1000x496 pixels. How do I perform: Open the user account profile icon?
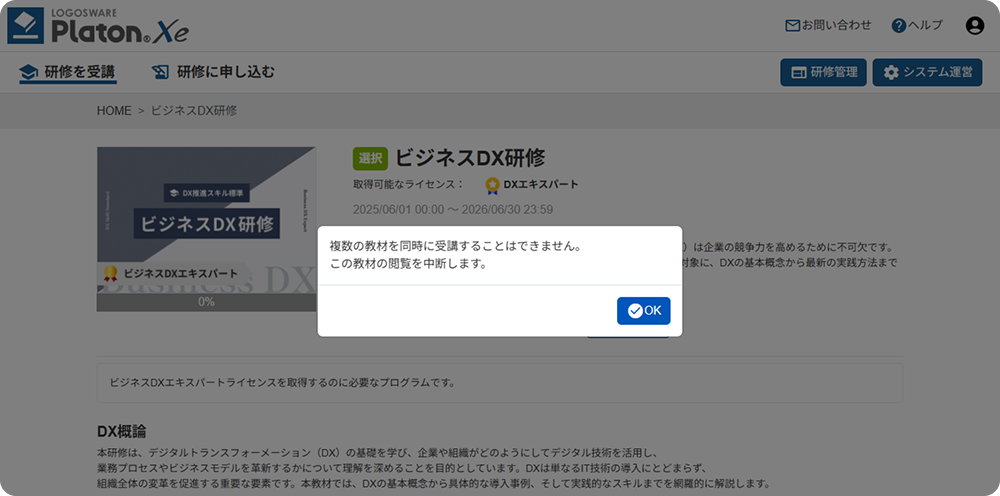(975, 26)
